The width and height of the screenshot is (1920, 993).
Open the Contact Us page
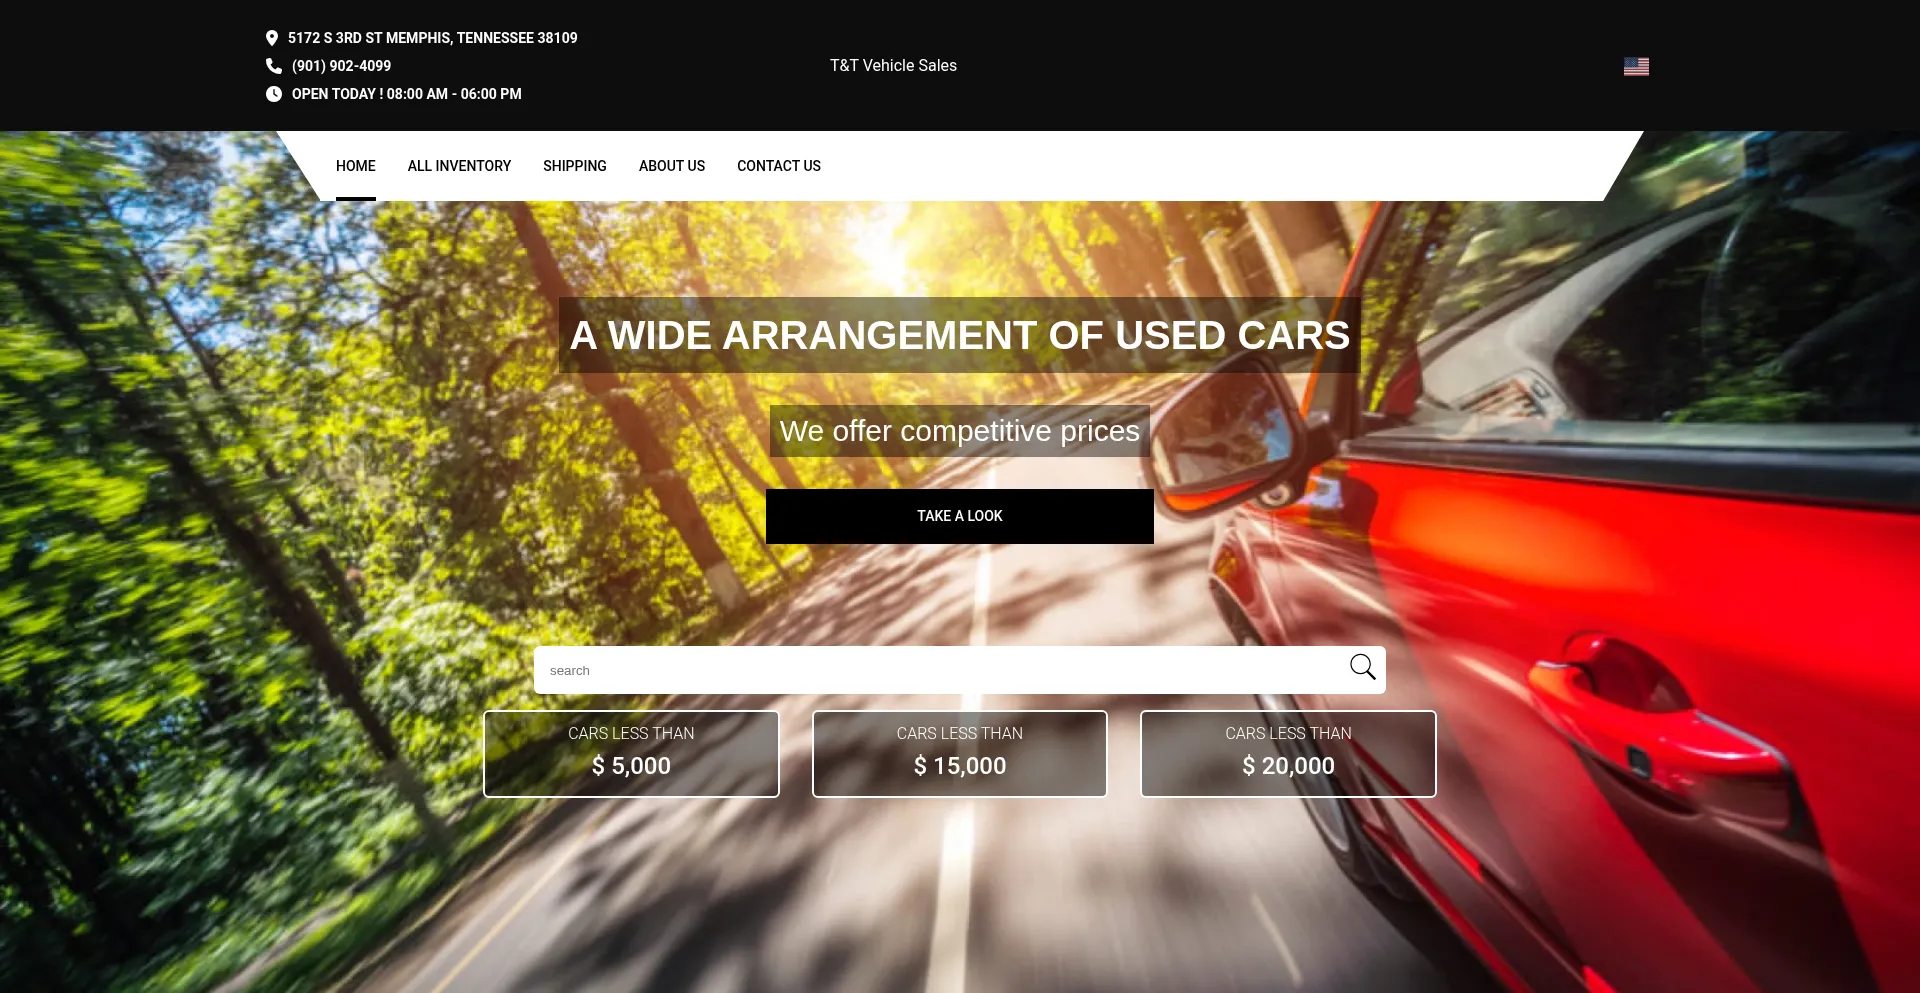[778, 166]
